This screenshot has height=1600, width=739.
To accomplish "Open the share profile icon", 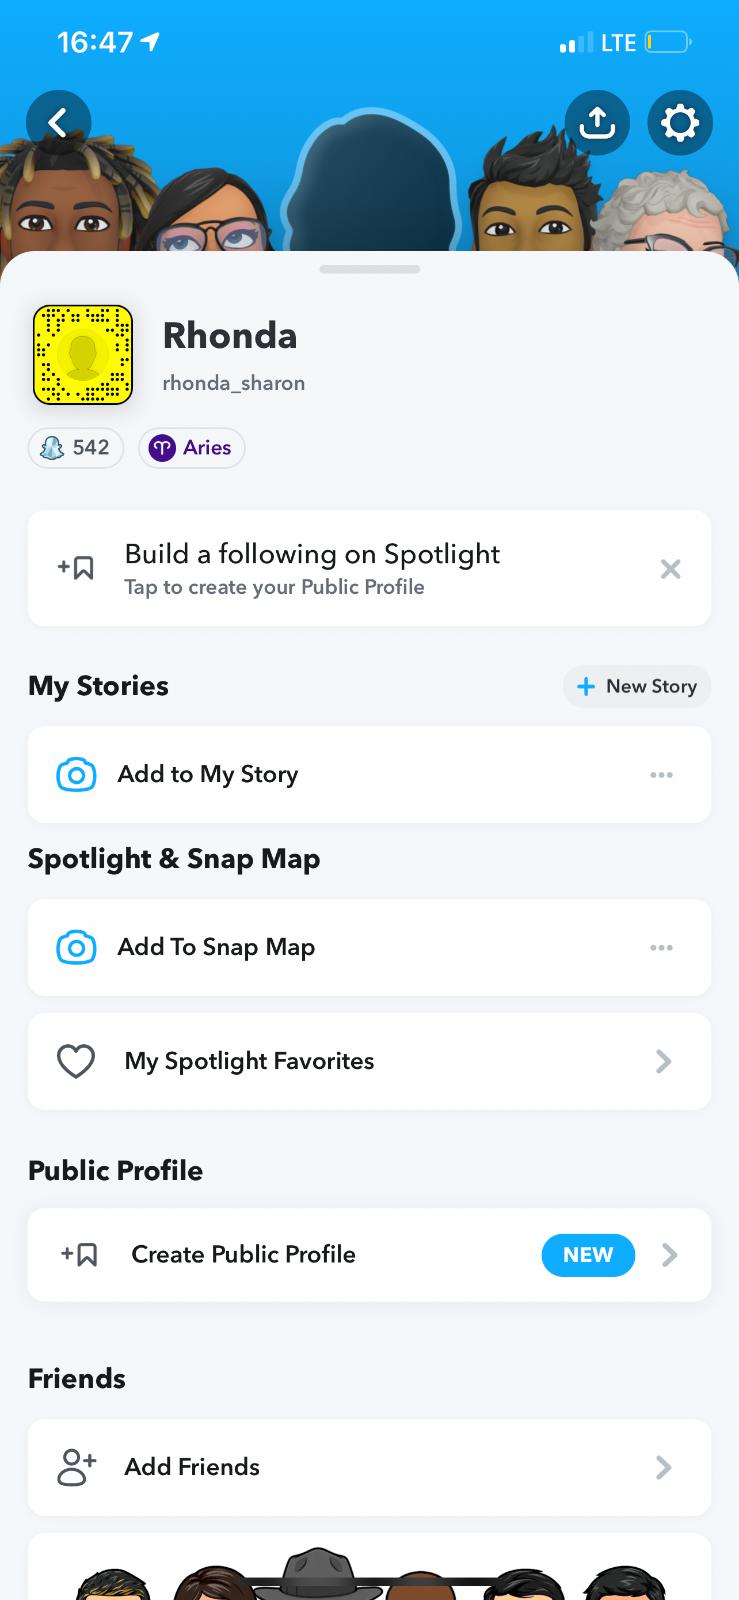I will coord(597,123).
